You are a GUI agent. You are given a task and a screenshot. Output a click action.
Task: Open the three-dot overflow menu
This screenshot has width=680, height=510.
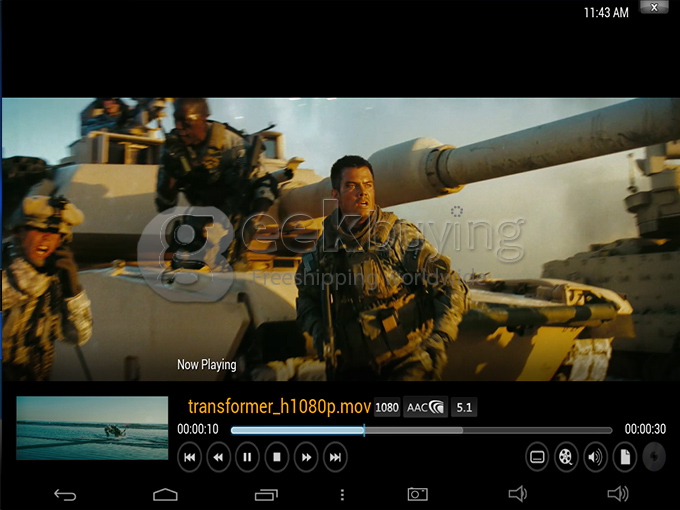tap(342, 494)
